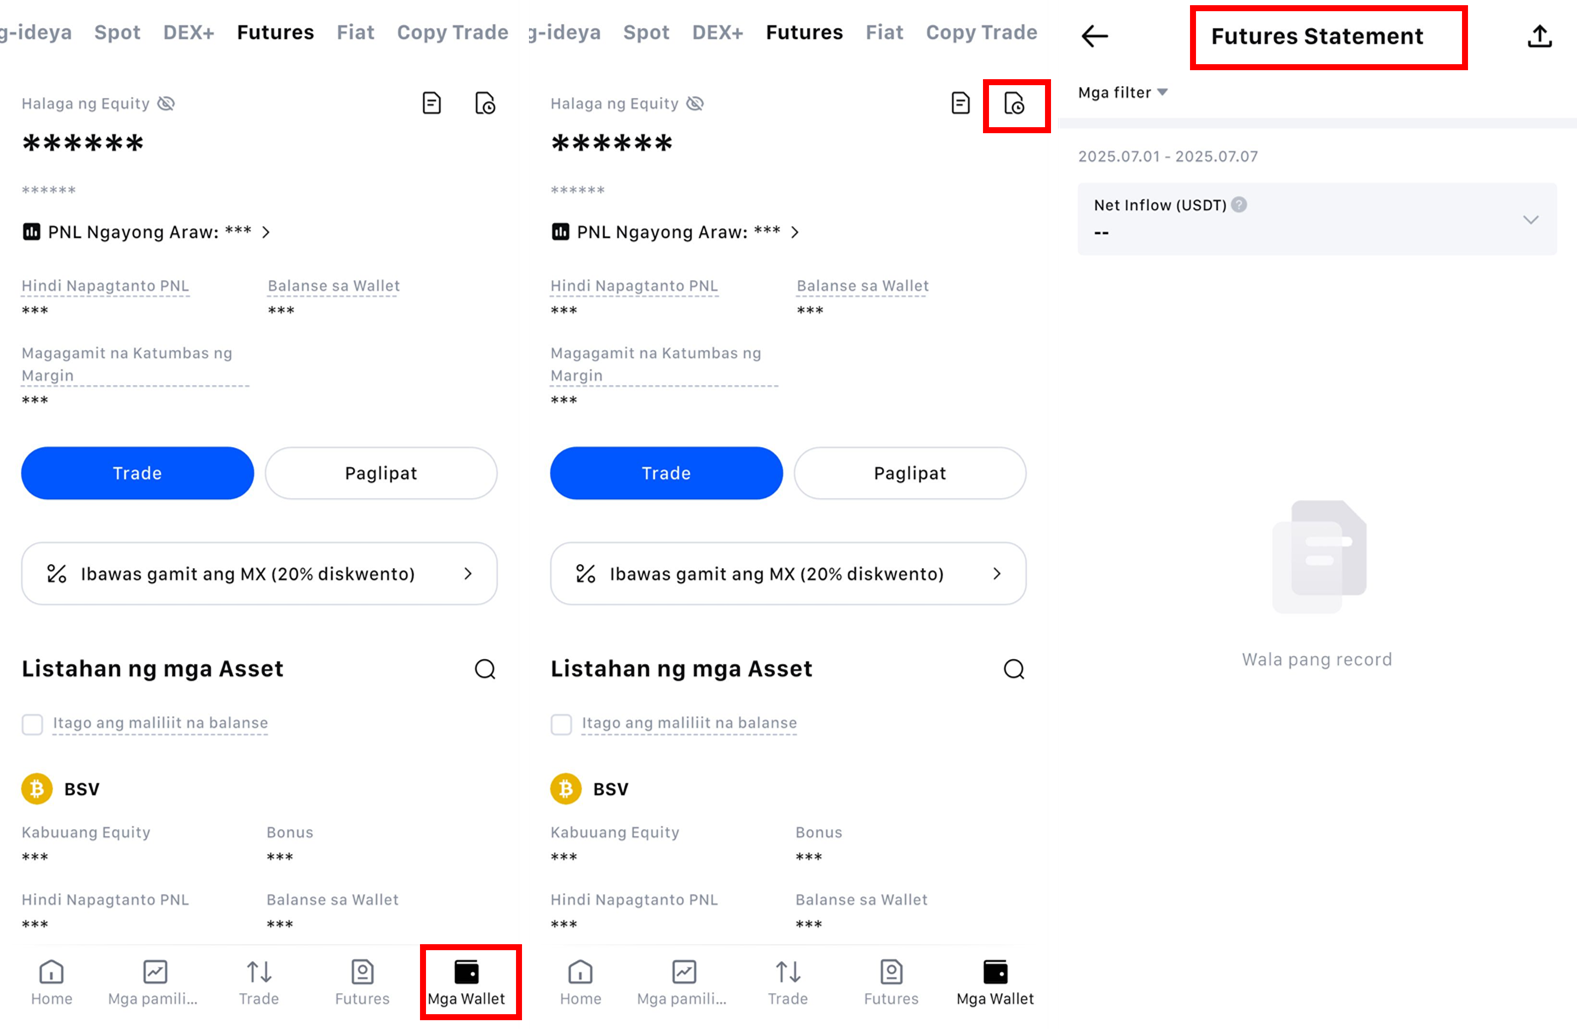Open left PNL Ngayong Araw arrow
The height and width of the screenshot is (1029, 1577).
266,232
